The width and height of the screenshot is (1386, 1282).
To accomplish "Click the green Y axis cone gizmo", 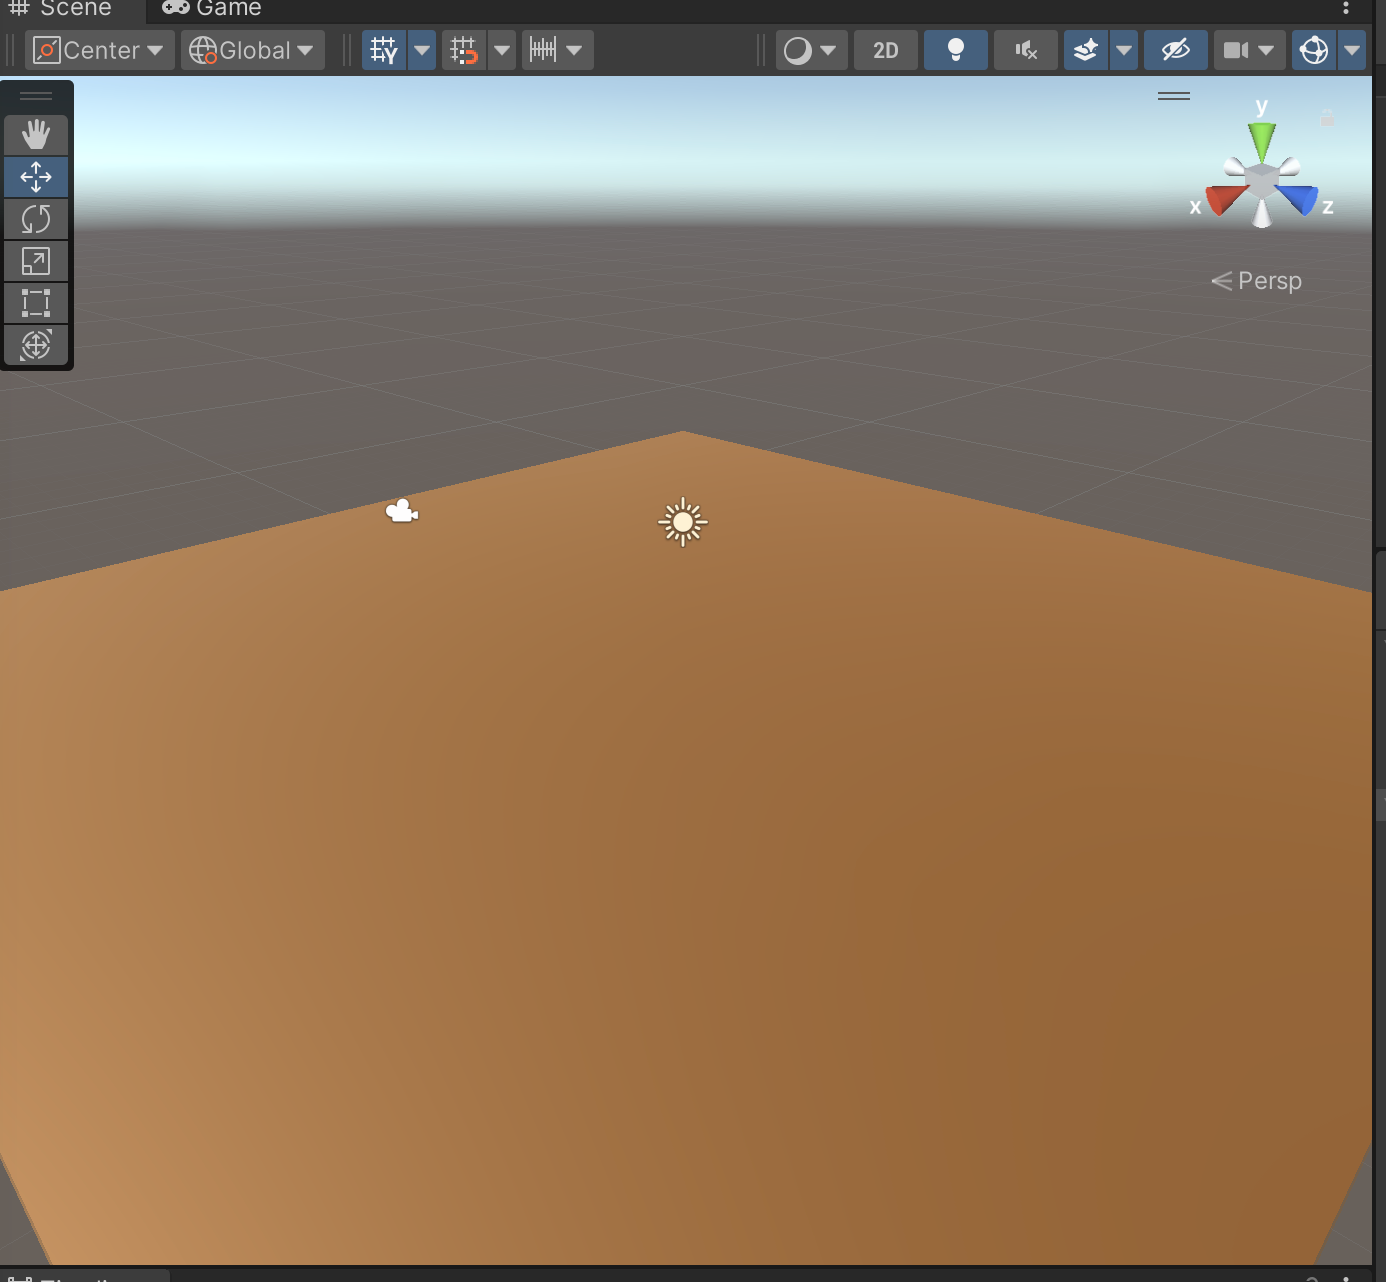I will pyautogui.click(x=1262, y=135).
